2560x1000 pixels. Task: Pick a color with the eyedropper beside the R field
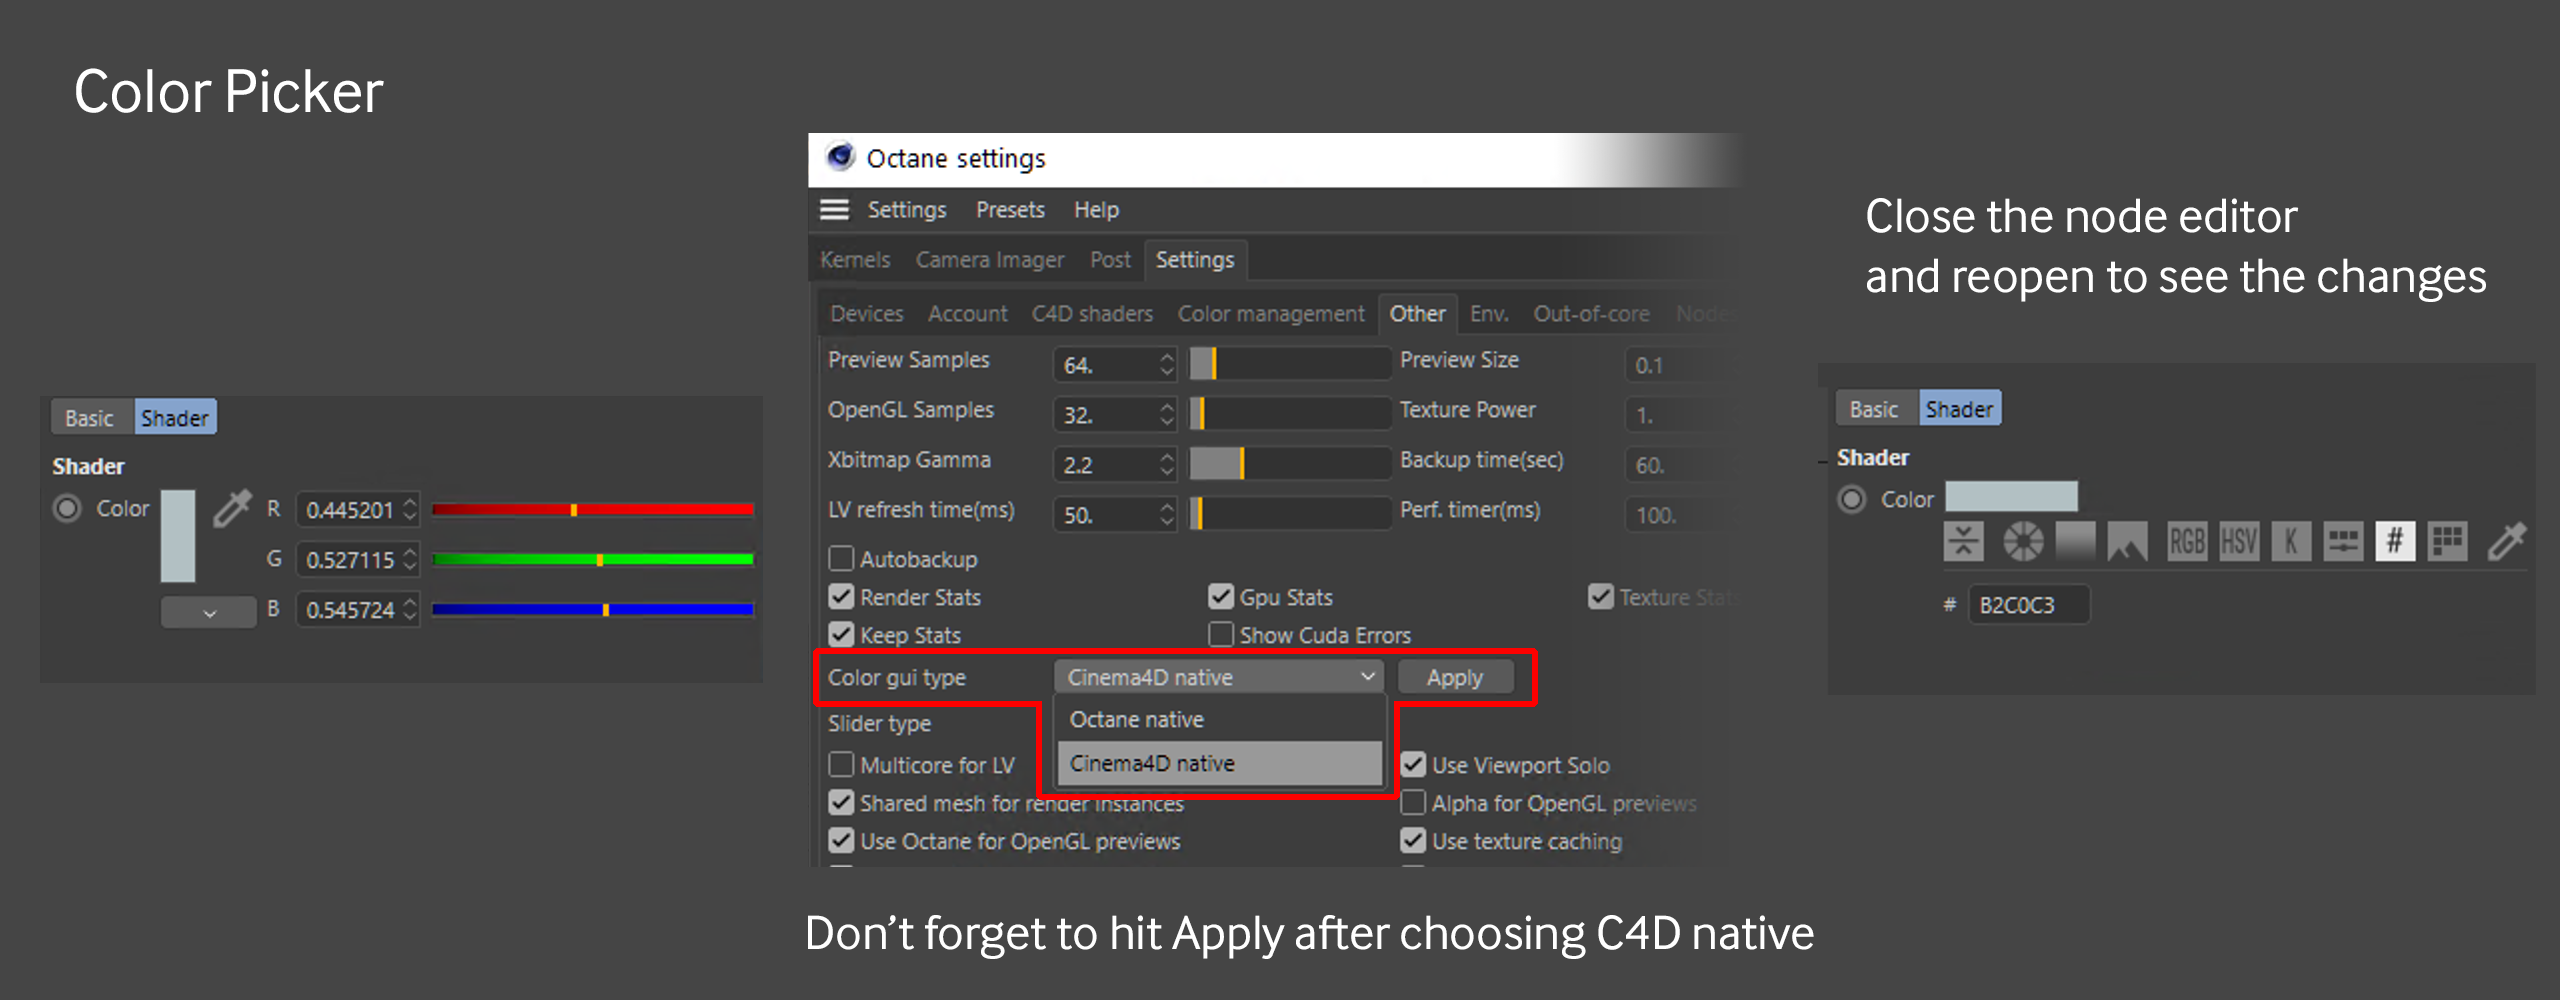pos(232,508)
